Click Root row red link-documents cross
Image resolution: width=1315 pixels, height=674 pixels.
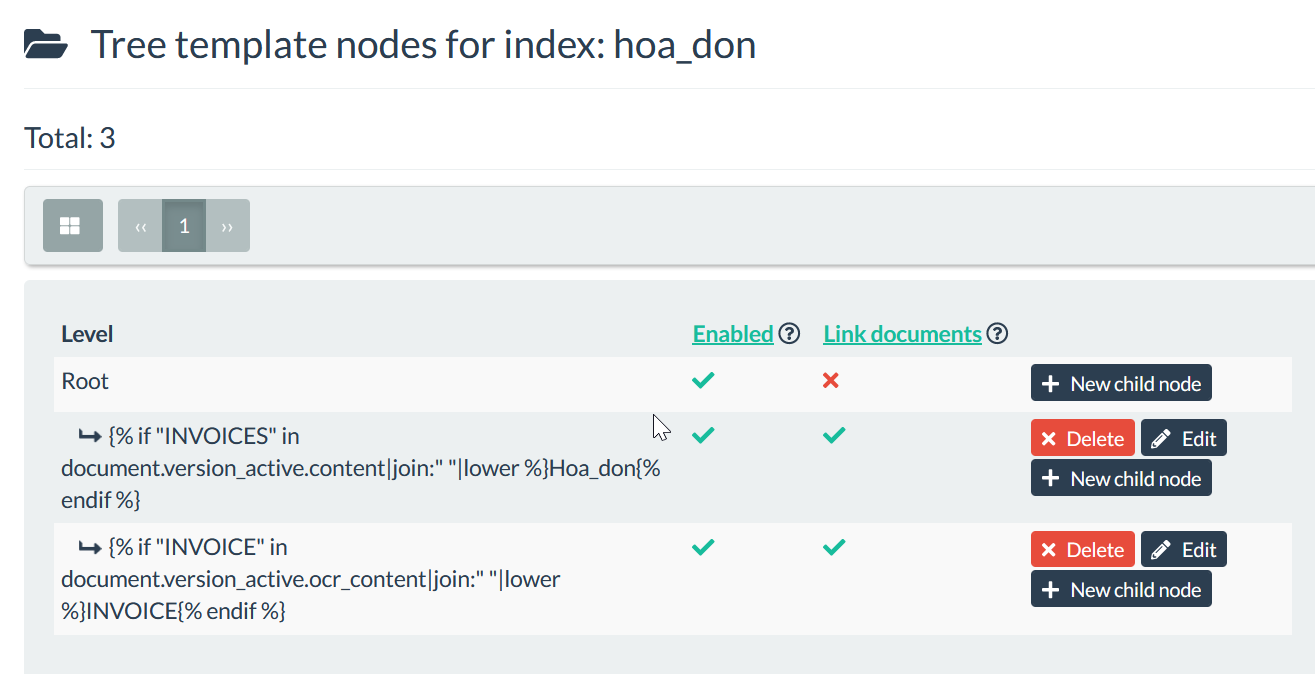pos(831,380)
